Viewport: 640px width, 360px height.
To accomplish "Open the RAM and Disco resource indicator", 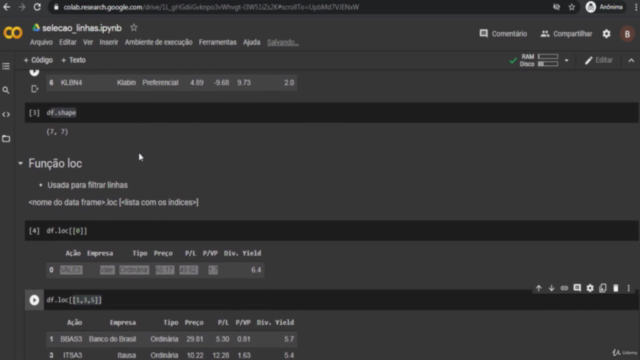I will pyautogui.click(x=539, y=60).
